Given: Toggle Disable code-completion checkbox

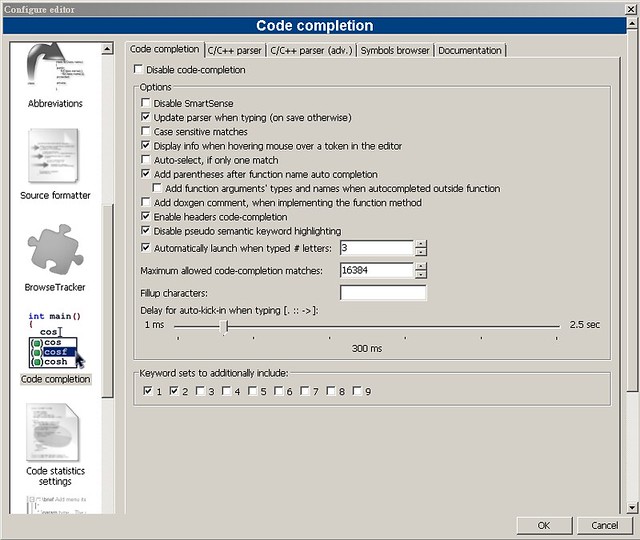Looking at the screenshot, I should click(x=138, y=69).
